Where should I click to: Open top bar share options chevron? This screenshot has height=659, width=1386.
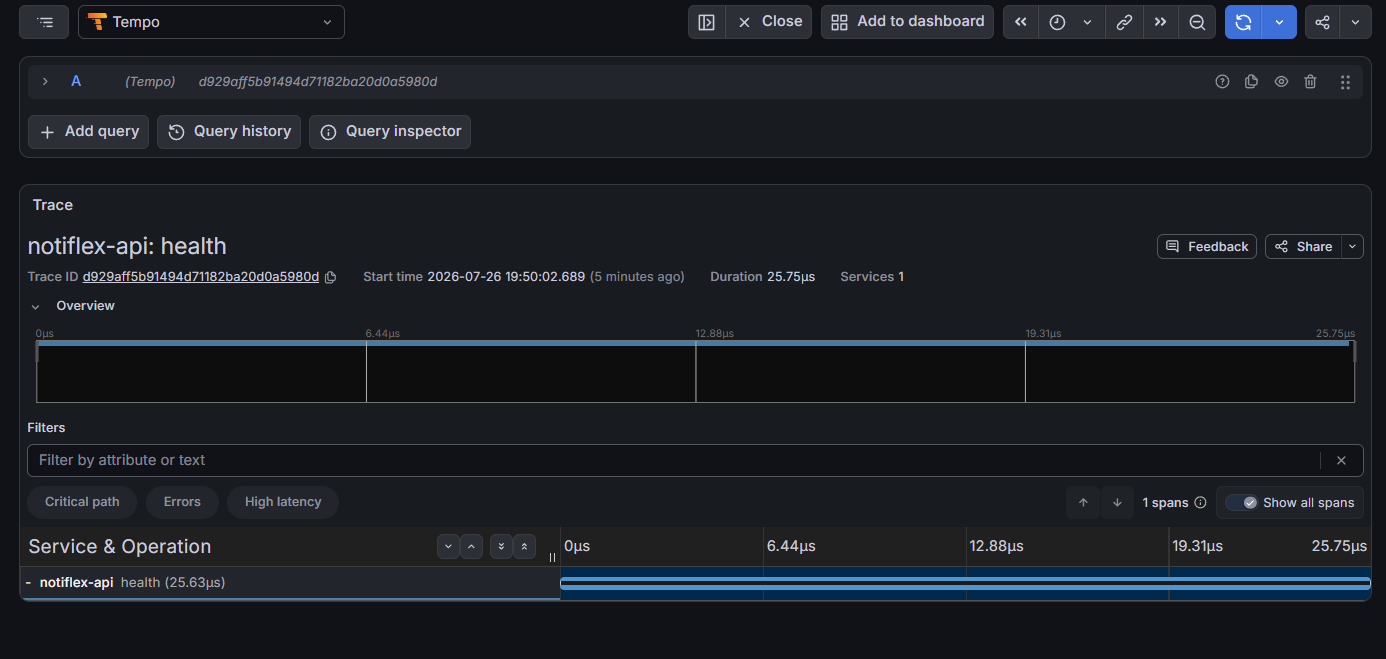point(1355,22)
